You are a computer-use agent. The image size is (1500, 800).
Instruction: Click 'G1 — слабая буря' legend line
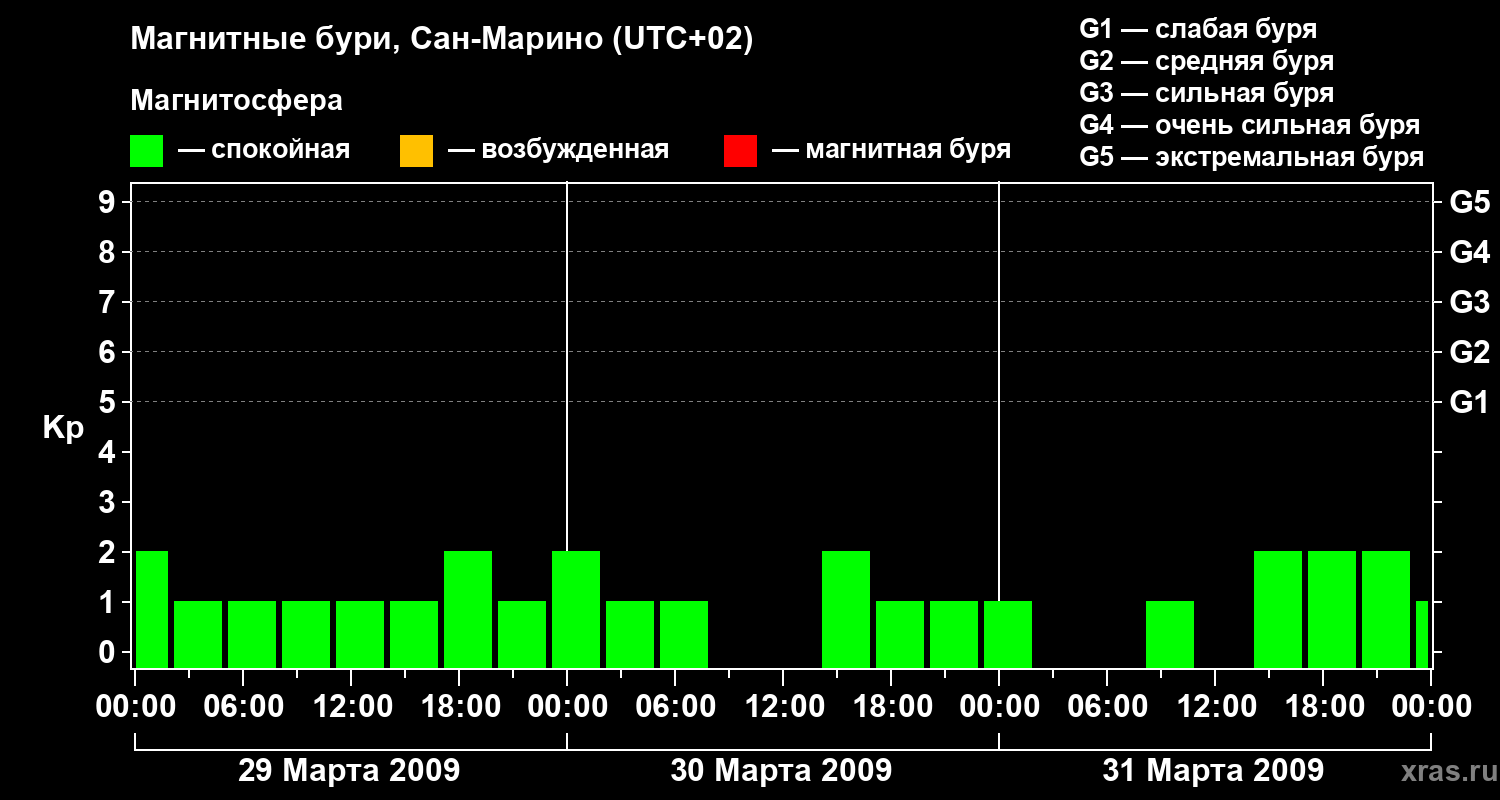click(x=1198, y=29)
